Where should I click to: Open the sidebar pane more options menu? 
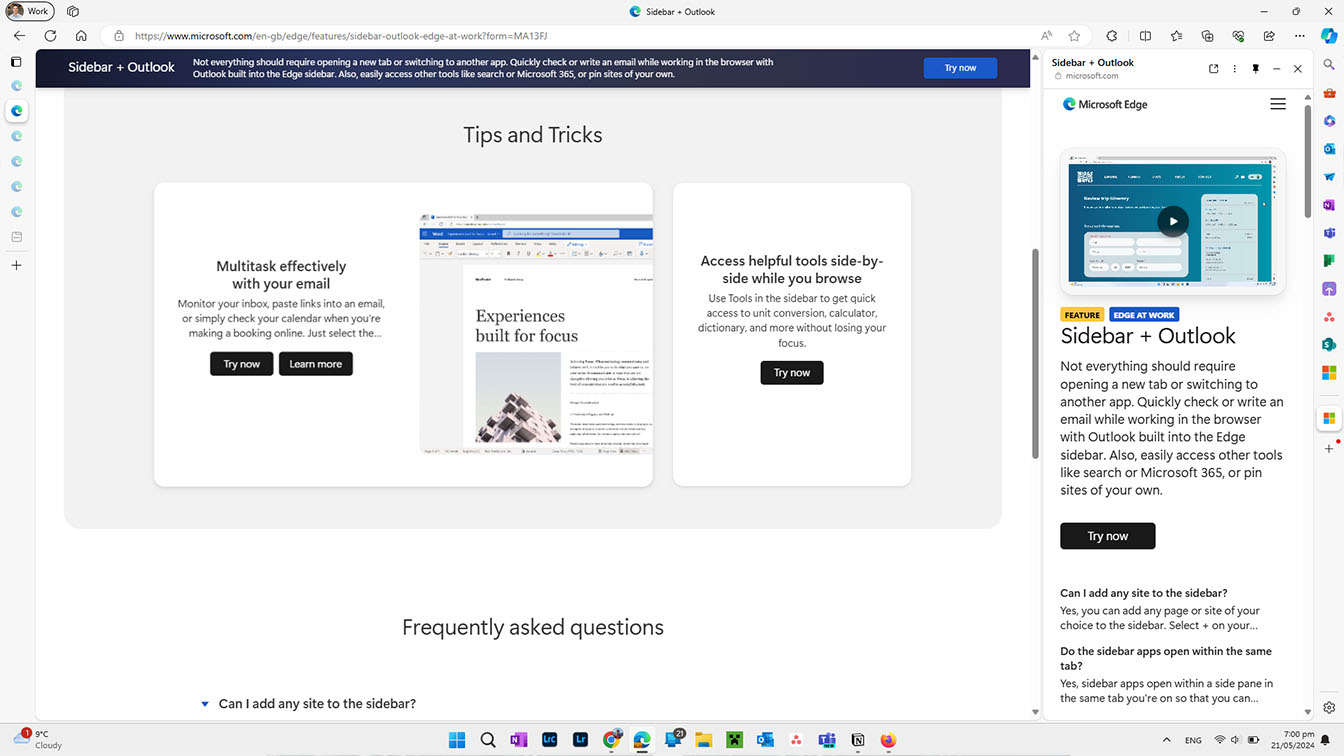click(1235, 69)
